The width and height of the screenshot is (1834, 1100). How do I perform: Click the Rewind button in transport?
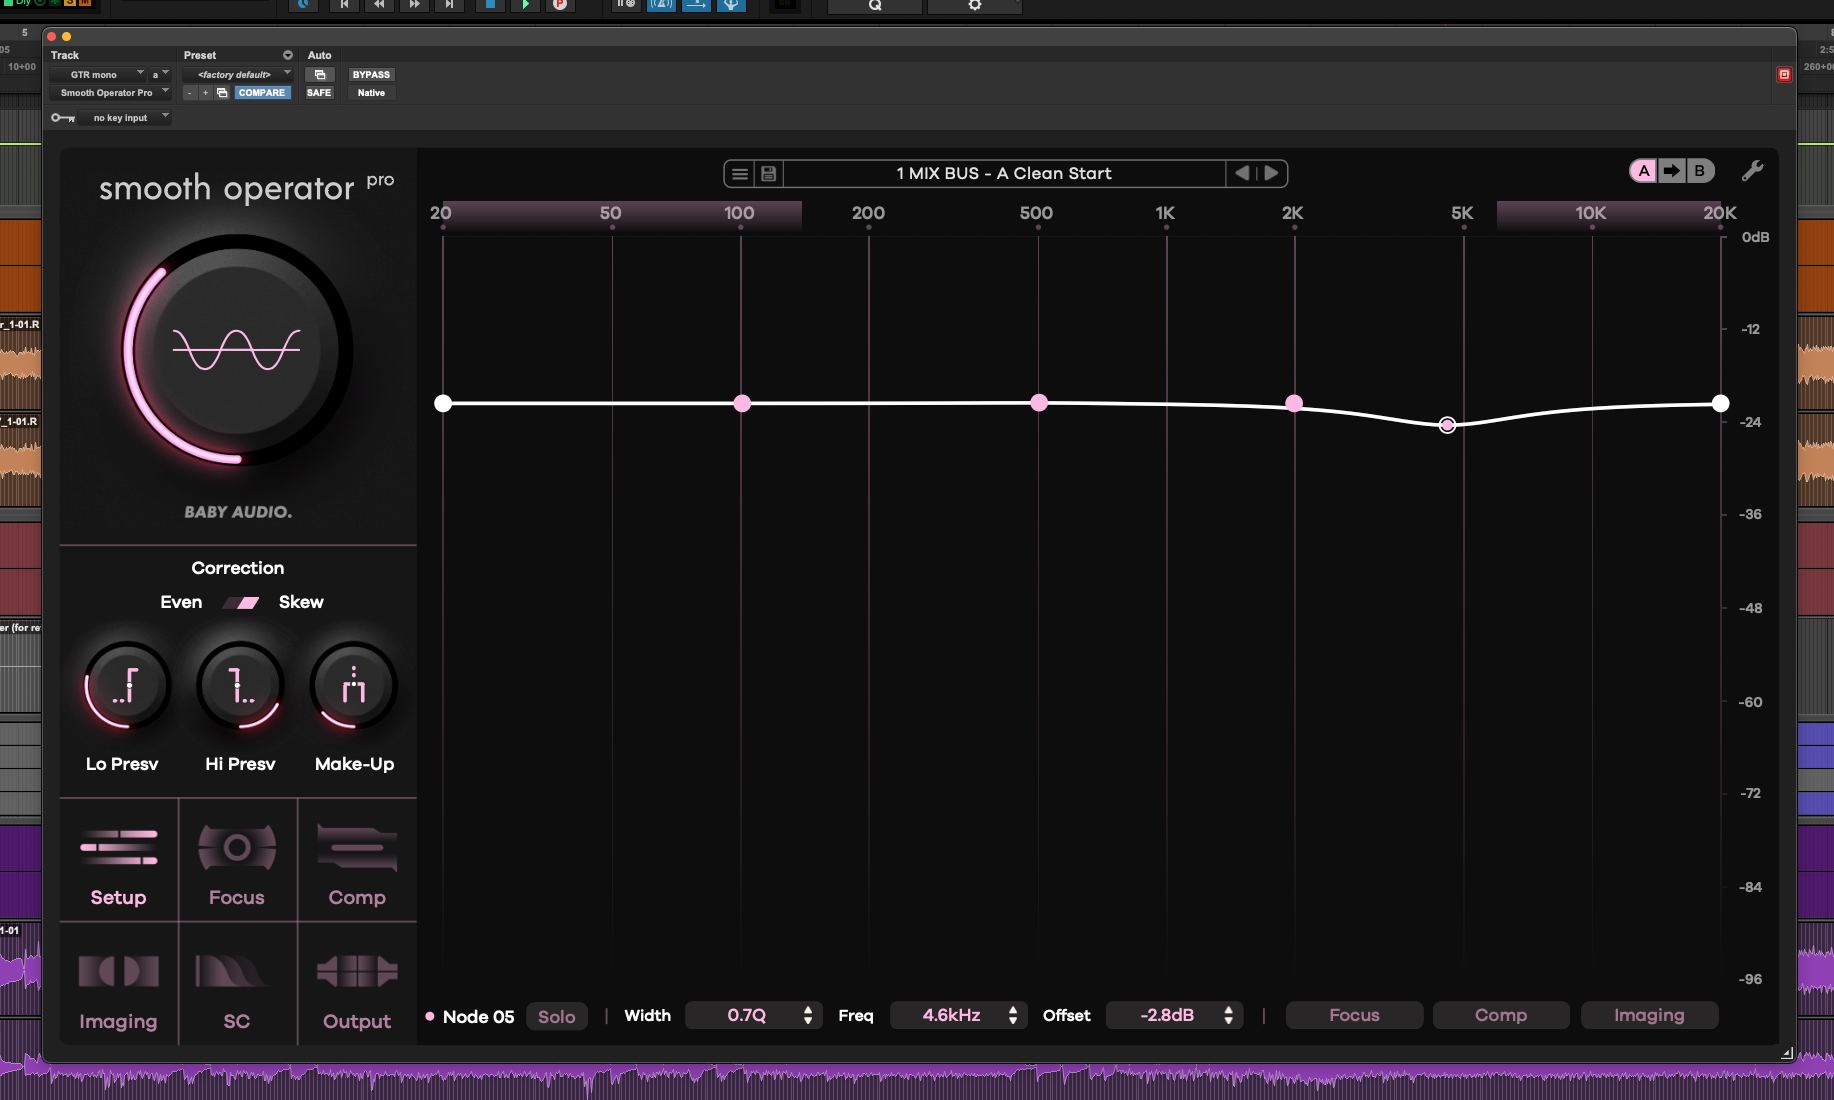coord(379,5)
